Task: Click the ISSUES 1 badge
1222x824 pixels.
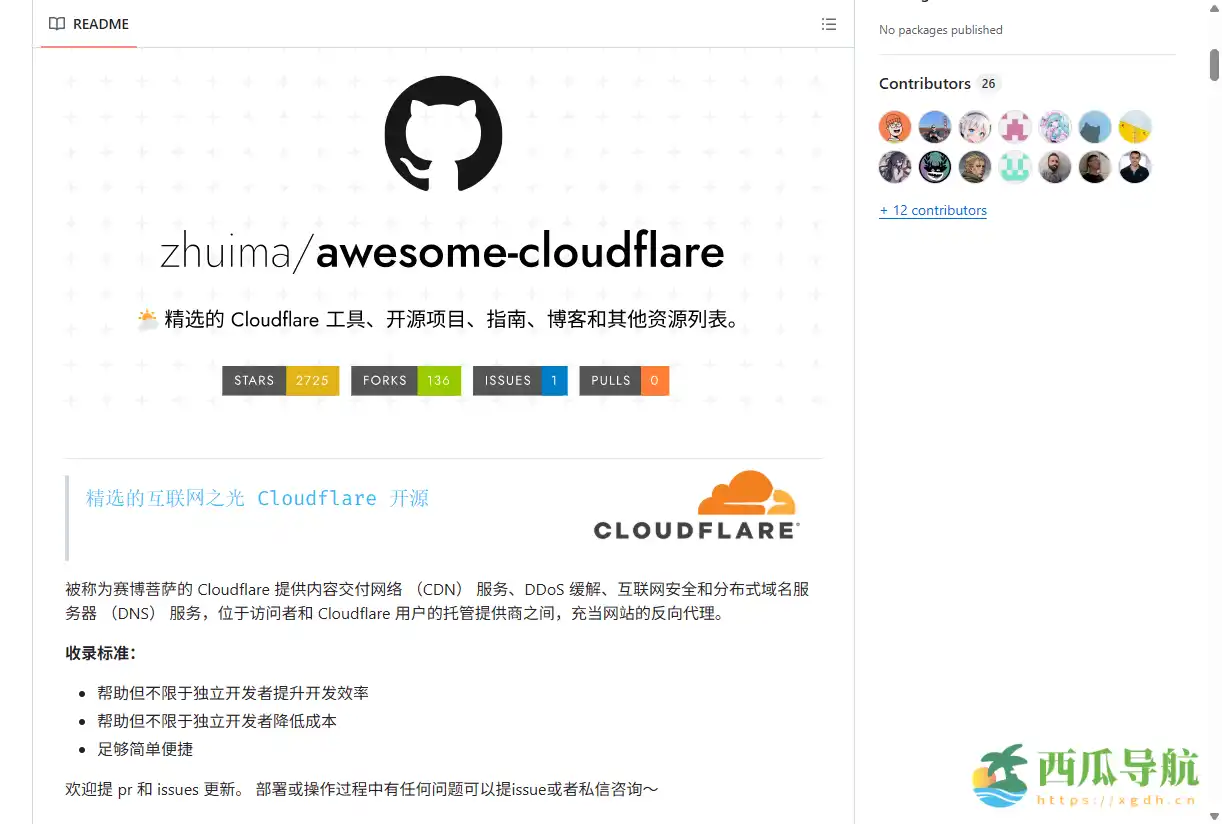Action: [x=520, y=380]
